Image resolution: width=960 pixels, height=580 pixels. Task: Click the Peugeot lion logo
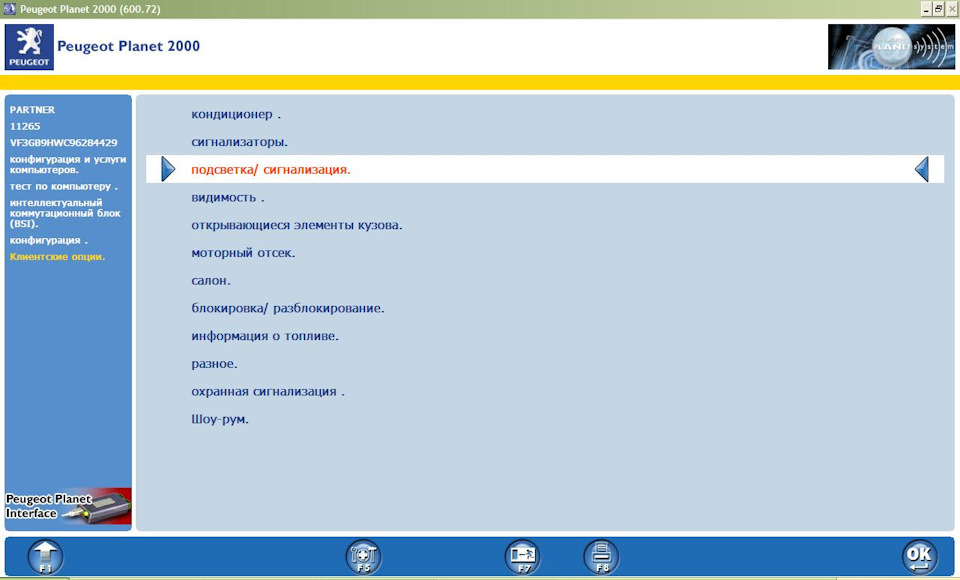point(29,47)
